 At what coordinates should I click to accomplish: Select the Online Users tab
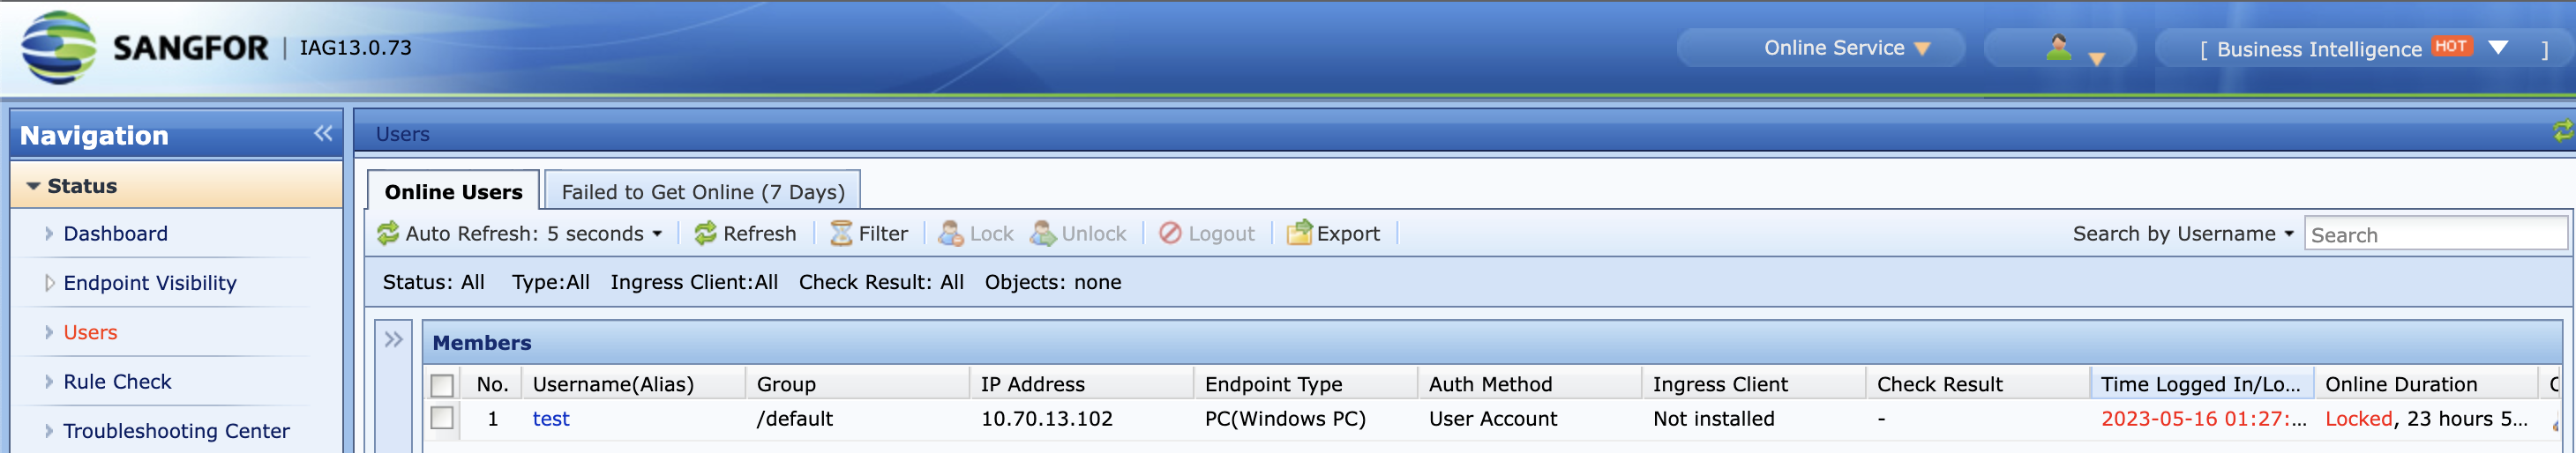(453, 191)
